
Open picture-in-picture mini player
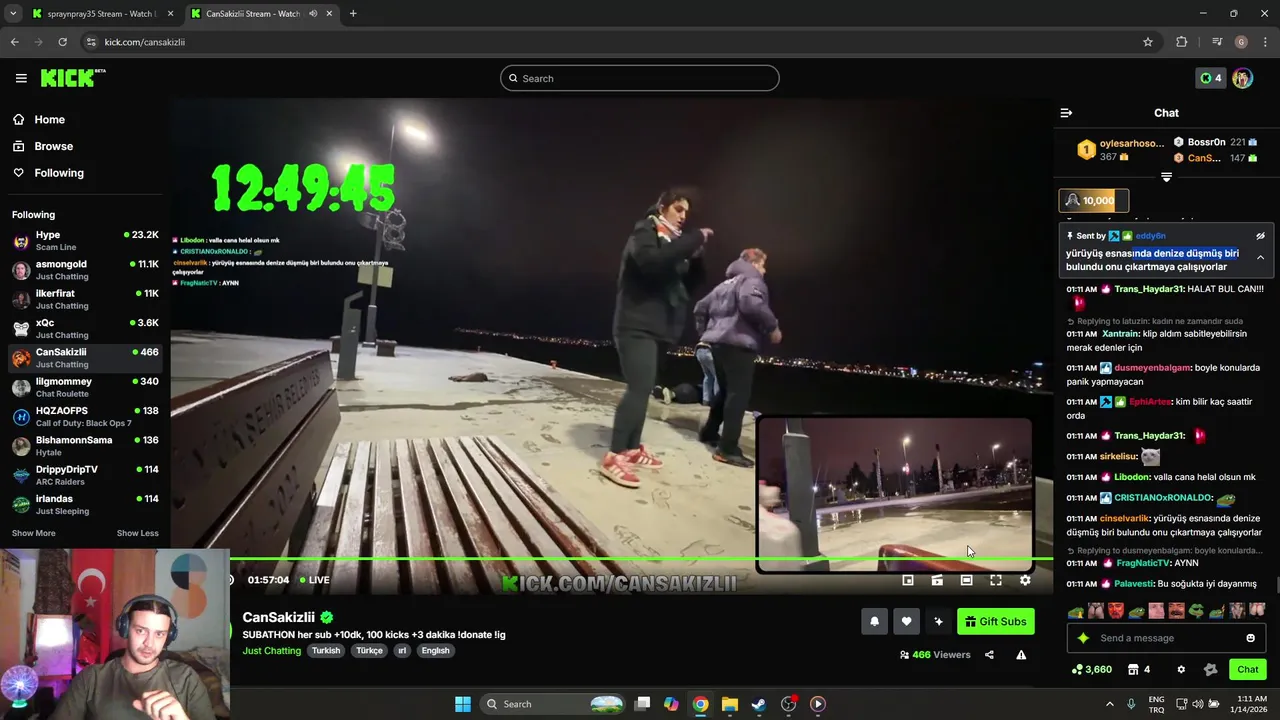pos(908,580)
